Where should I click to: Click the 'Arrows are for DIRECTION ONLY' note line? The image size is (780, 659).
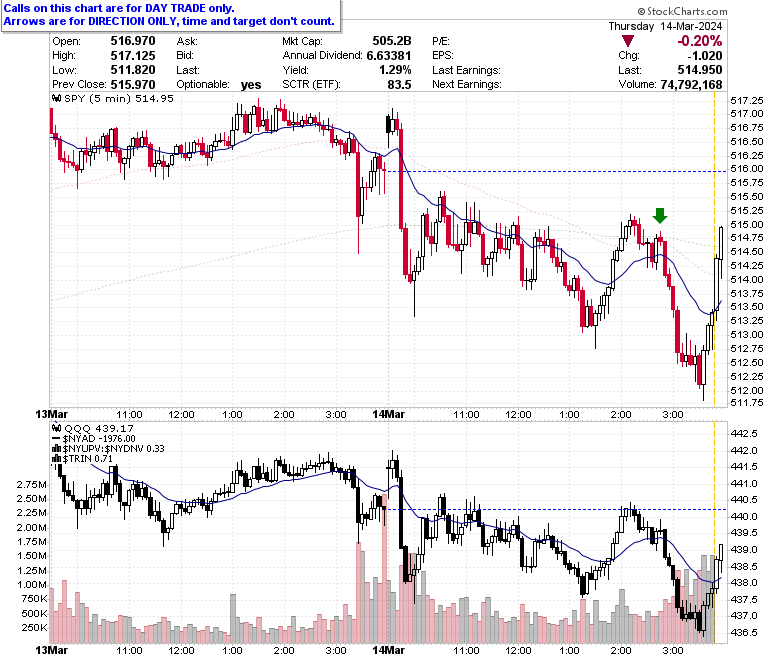(169, 21)
